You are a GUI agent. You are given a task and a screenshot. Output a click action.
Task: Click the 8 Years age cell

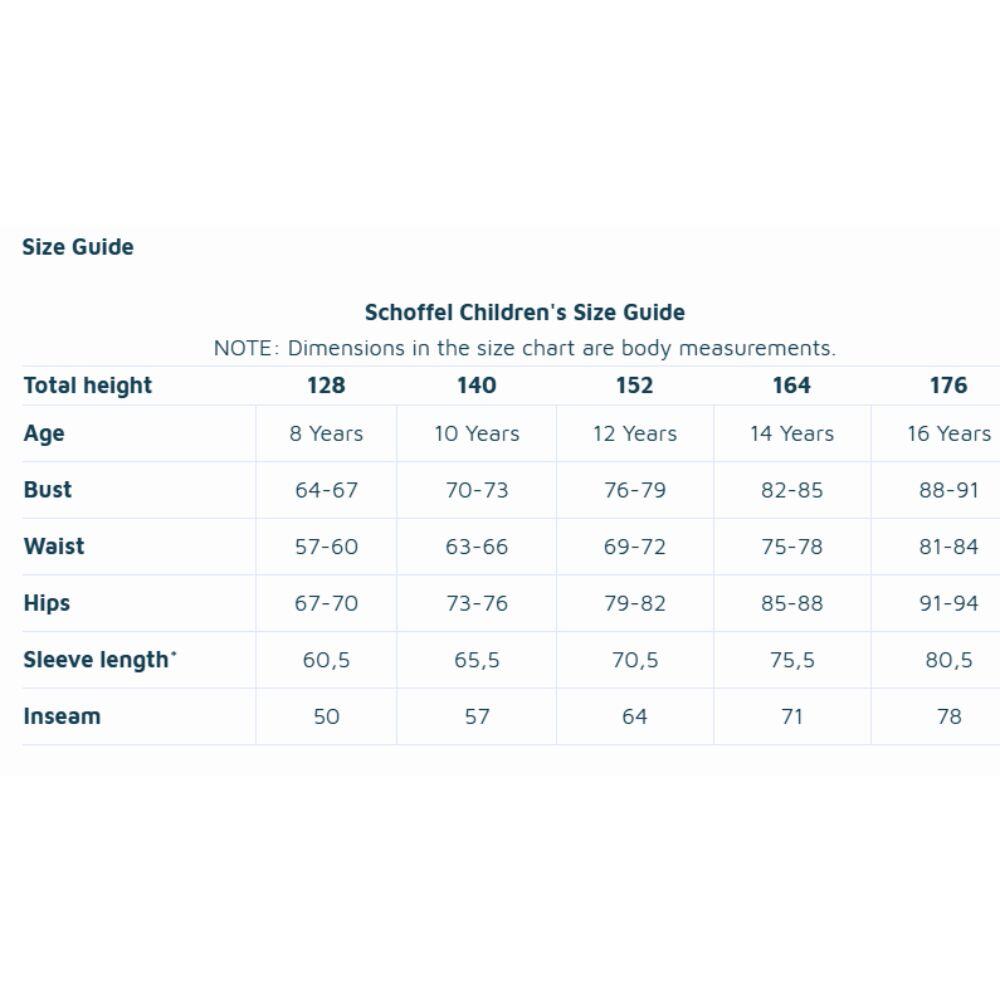tap(326, 434)
